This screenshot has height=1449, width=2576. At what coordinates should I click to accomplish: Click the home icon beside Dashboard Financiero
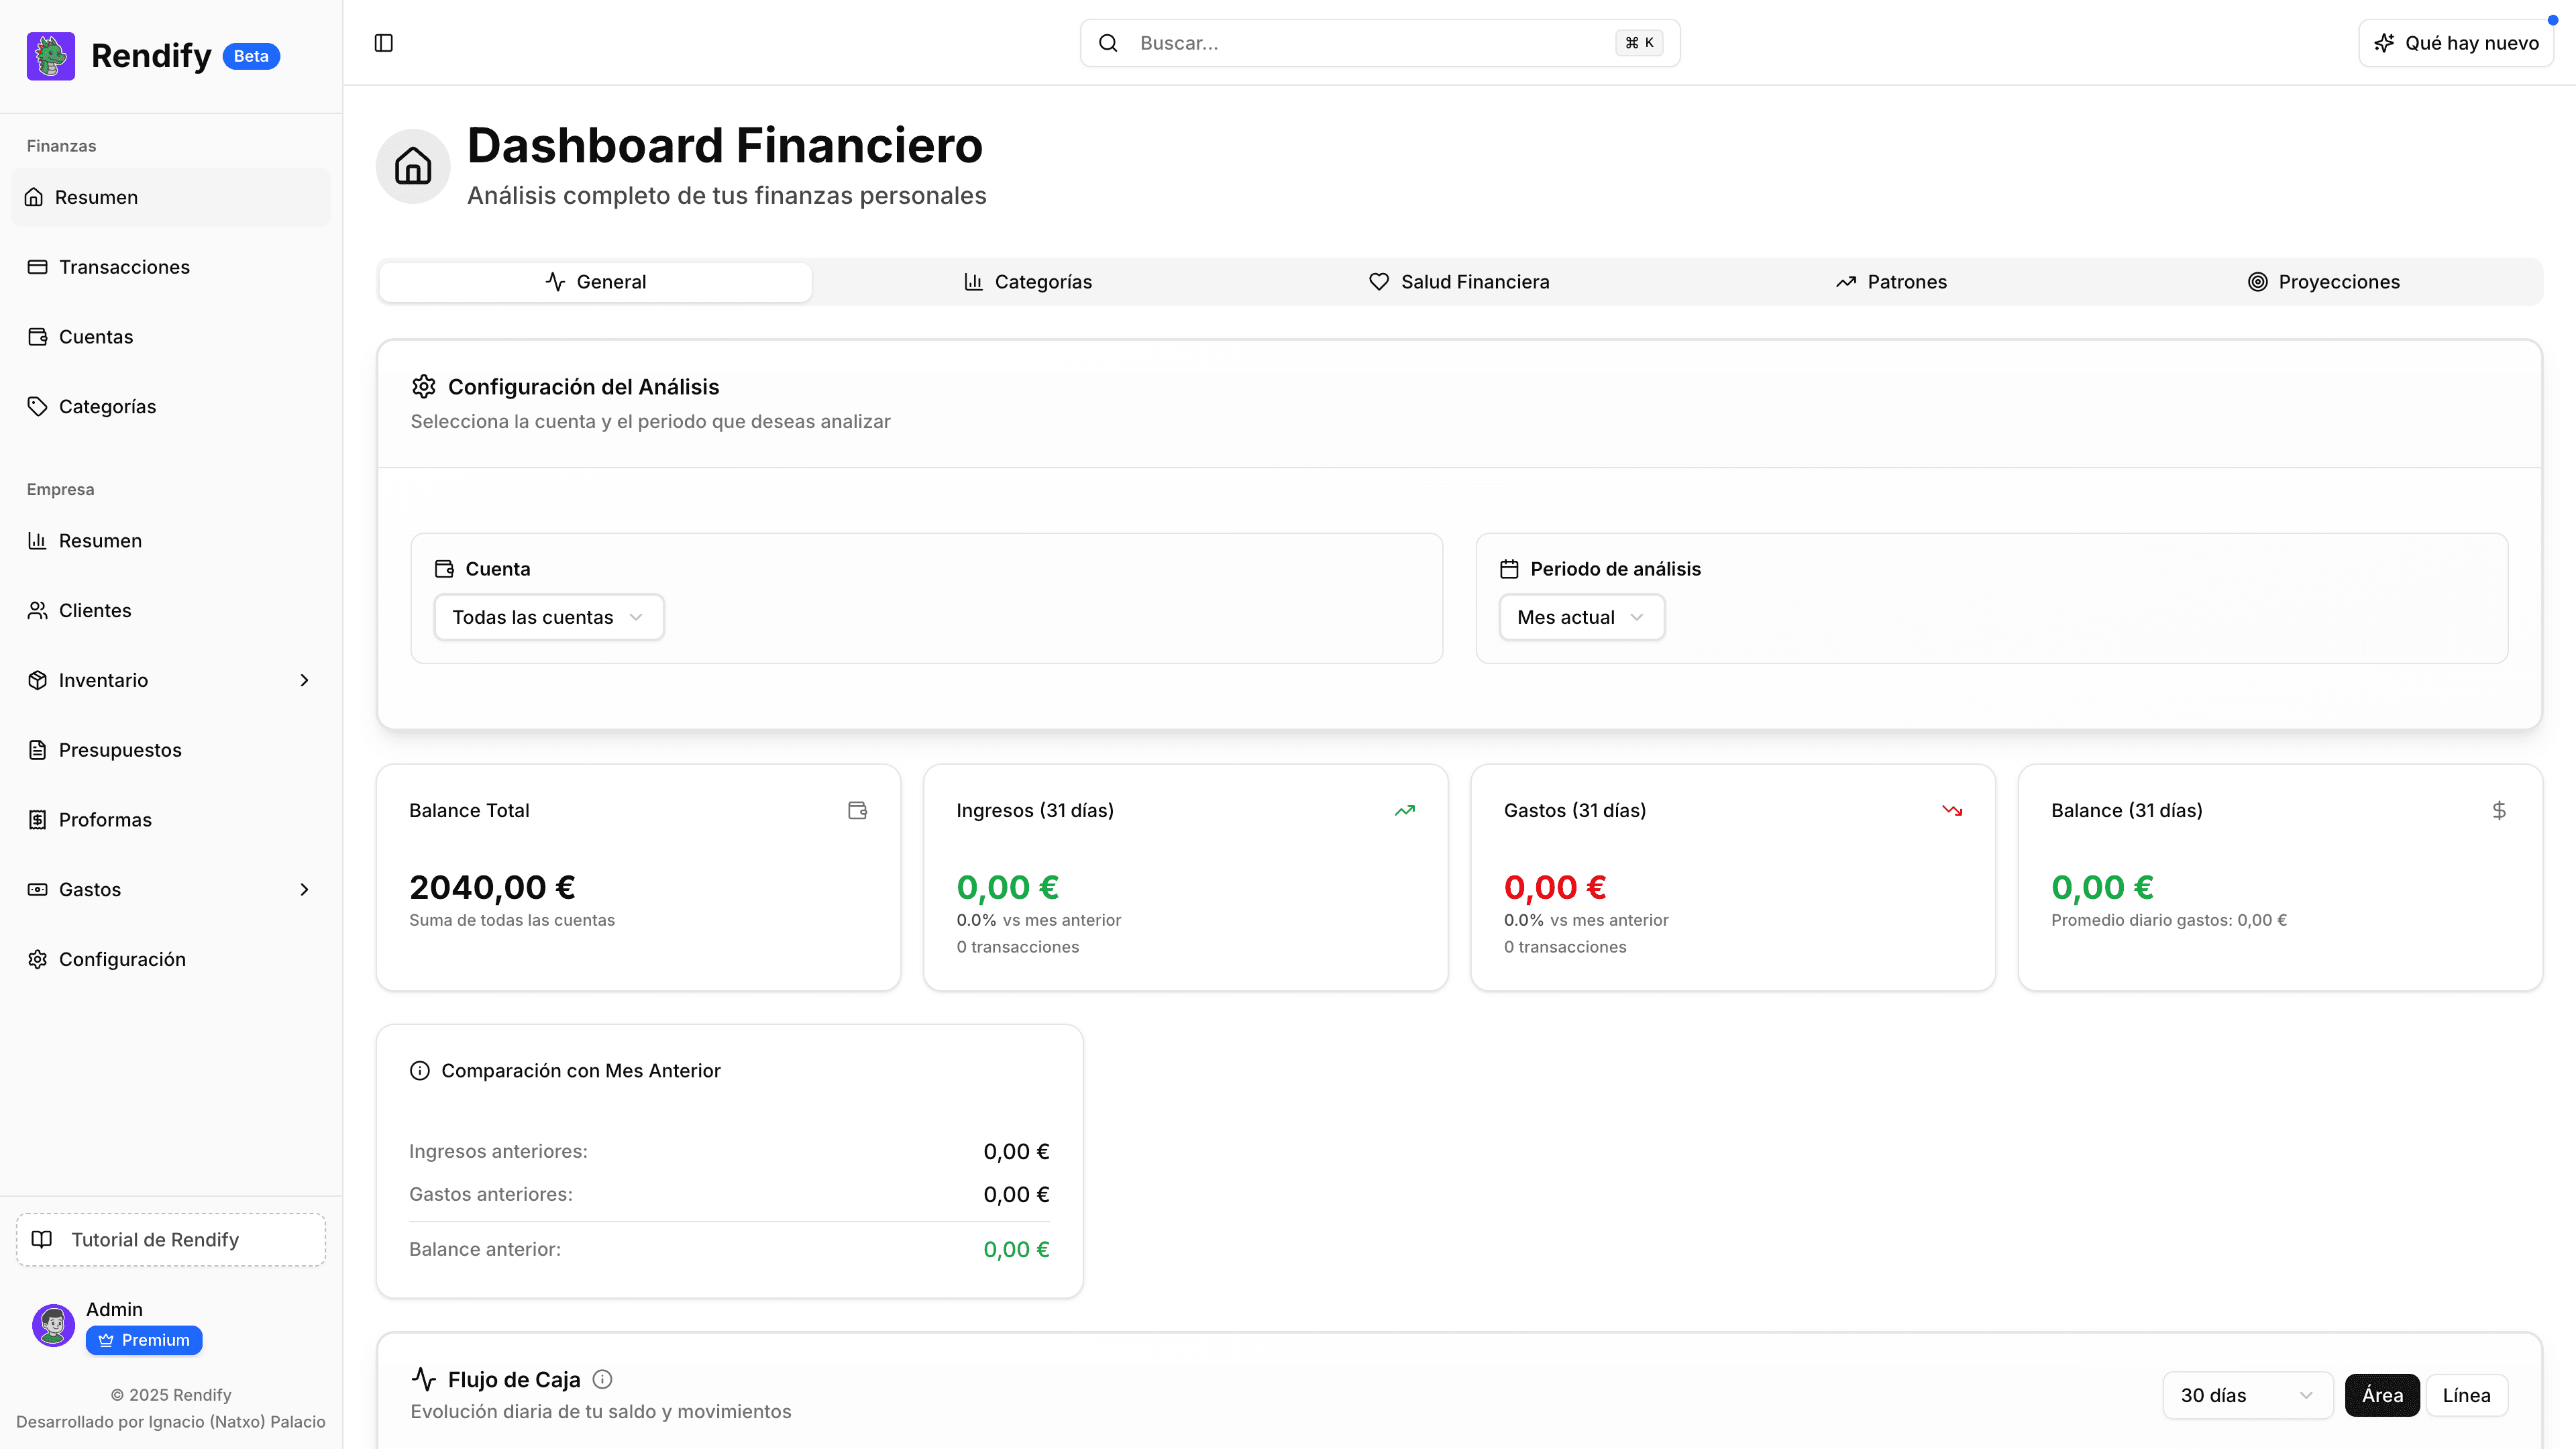click(x=413, y=166)
